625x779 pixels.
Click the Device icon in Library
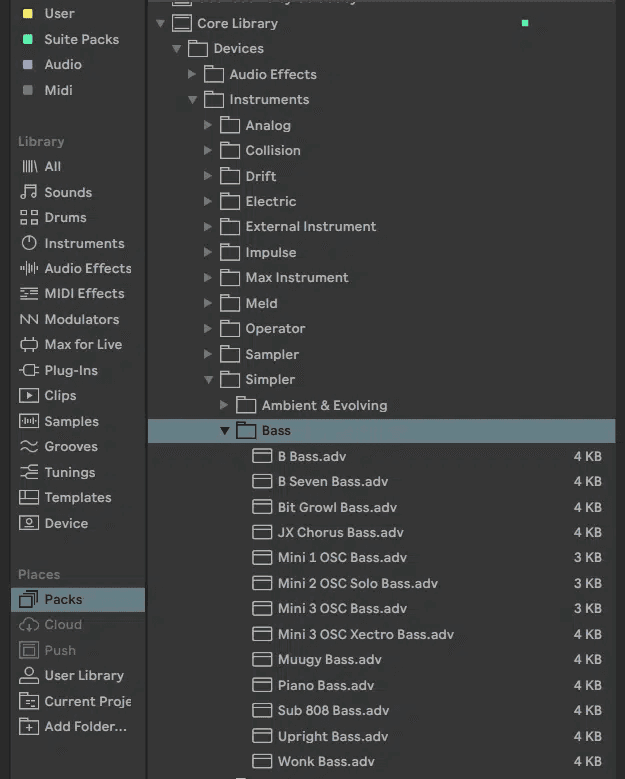coord(29,523)
